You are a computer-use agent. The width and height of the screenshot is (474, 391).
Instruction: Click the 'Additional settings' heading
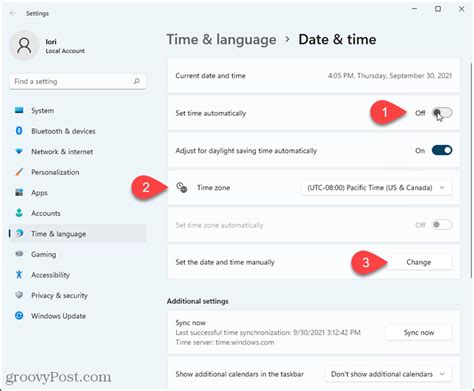(x=198, y=301)
